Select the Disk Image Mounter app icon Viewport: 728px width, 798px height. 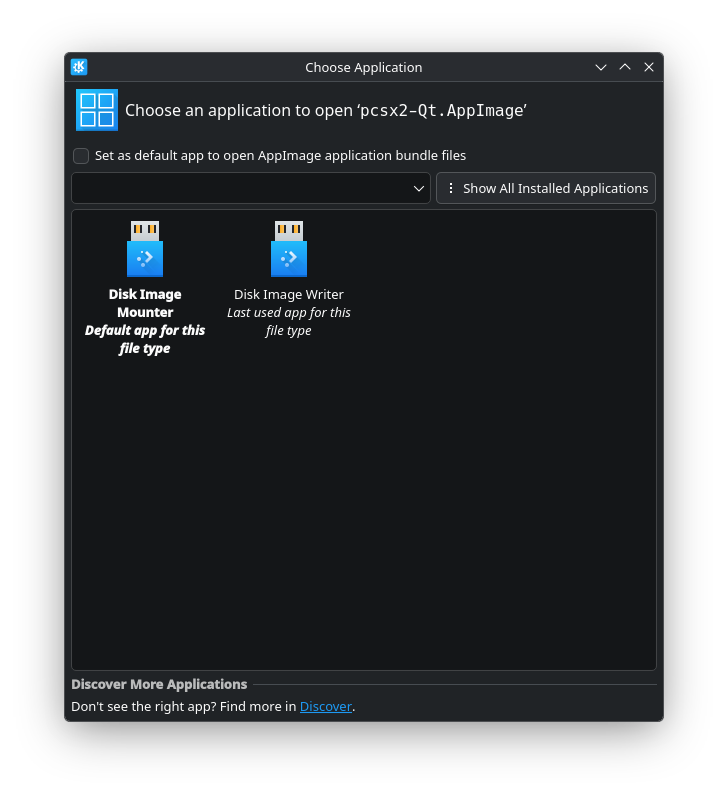pos(145,248)
